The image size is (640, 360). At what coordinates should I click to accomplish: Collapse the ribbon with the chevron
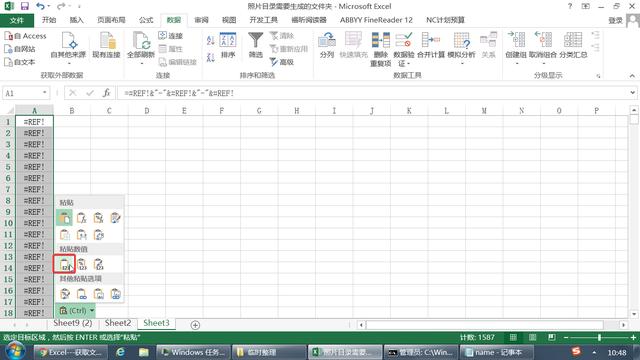click(x=632, y=76)
